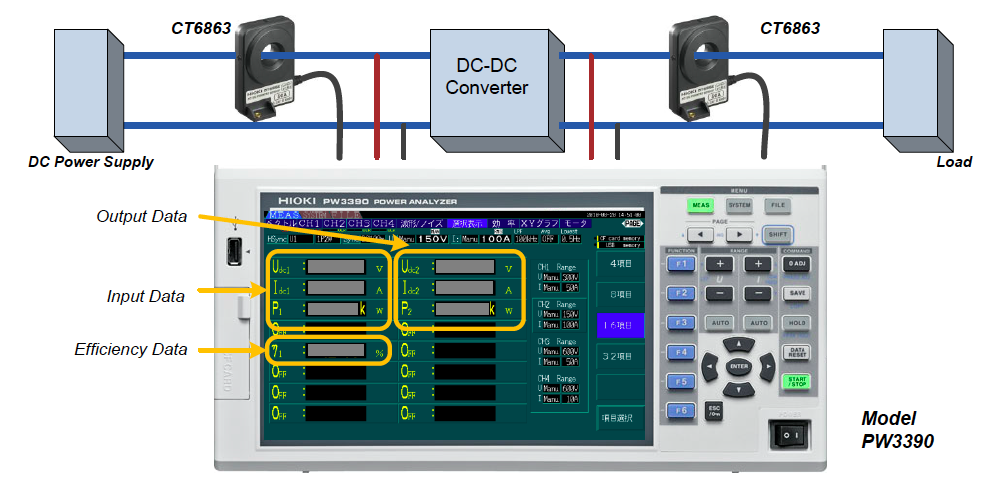Viewport: 988px width, 486px height.
Task: Move cursor down with the down arrow key
Action: coord(738,389)
